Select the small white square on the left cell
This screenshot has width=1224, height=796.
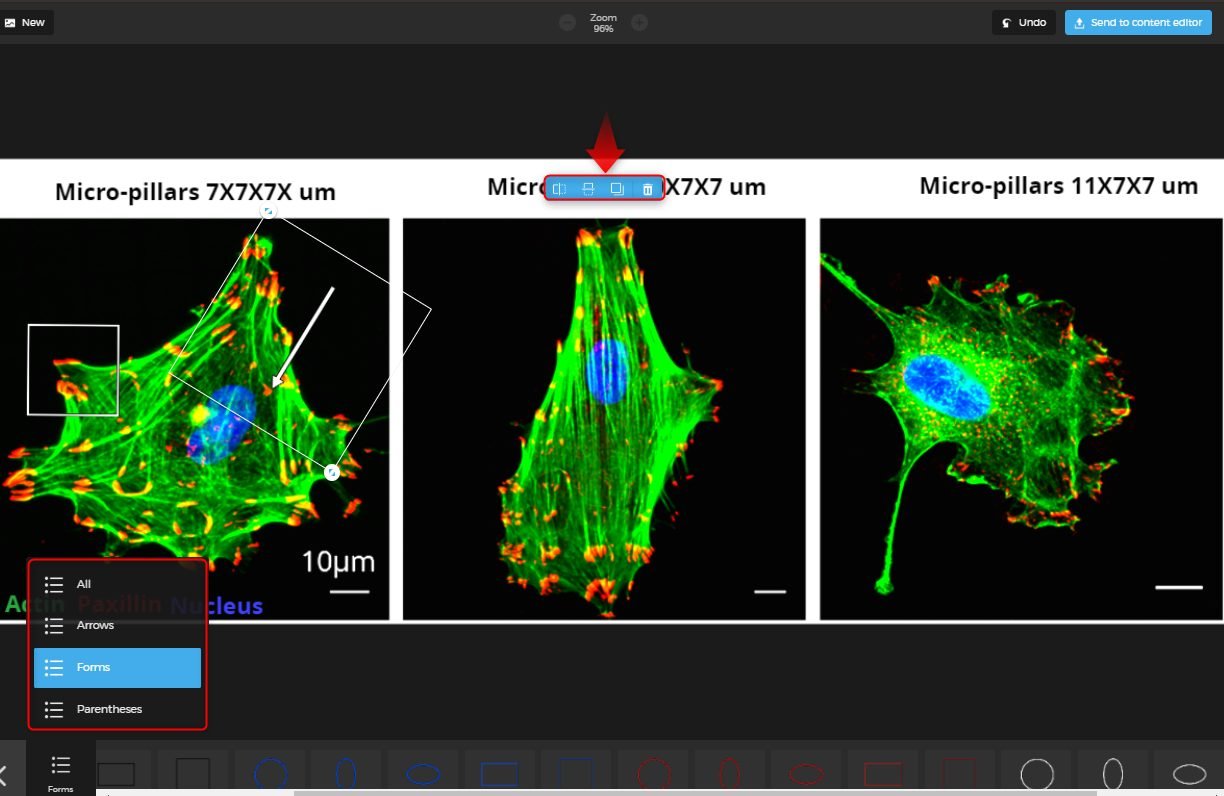pyautogui.click(x=73, y=370)
